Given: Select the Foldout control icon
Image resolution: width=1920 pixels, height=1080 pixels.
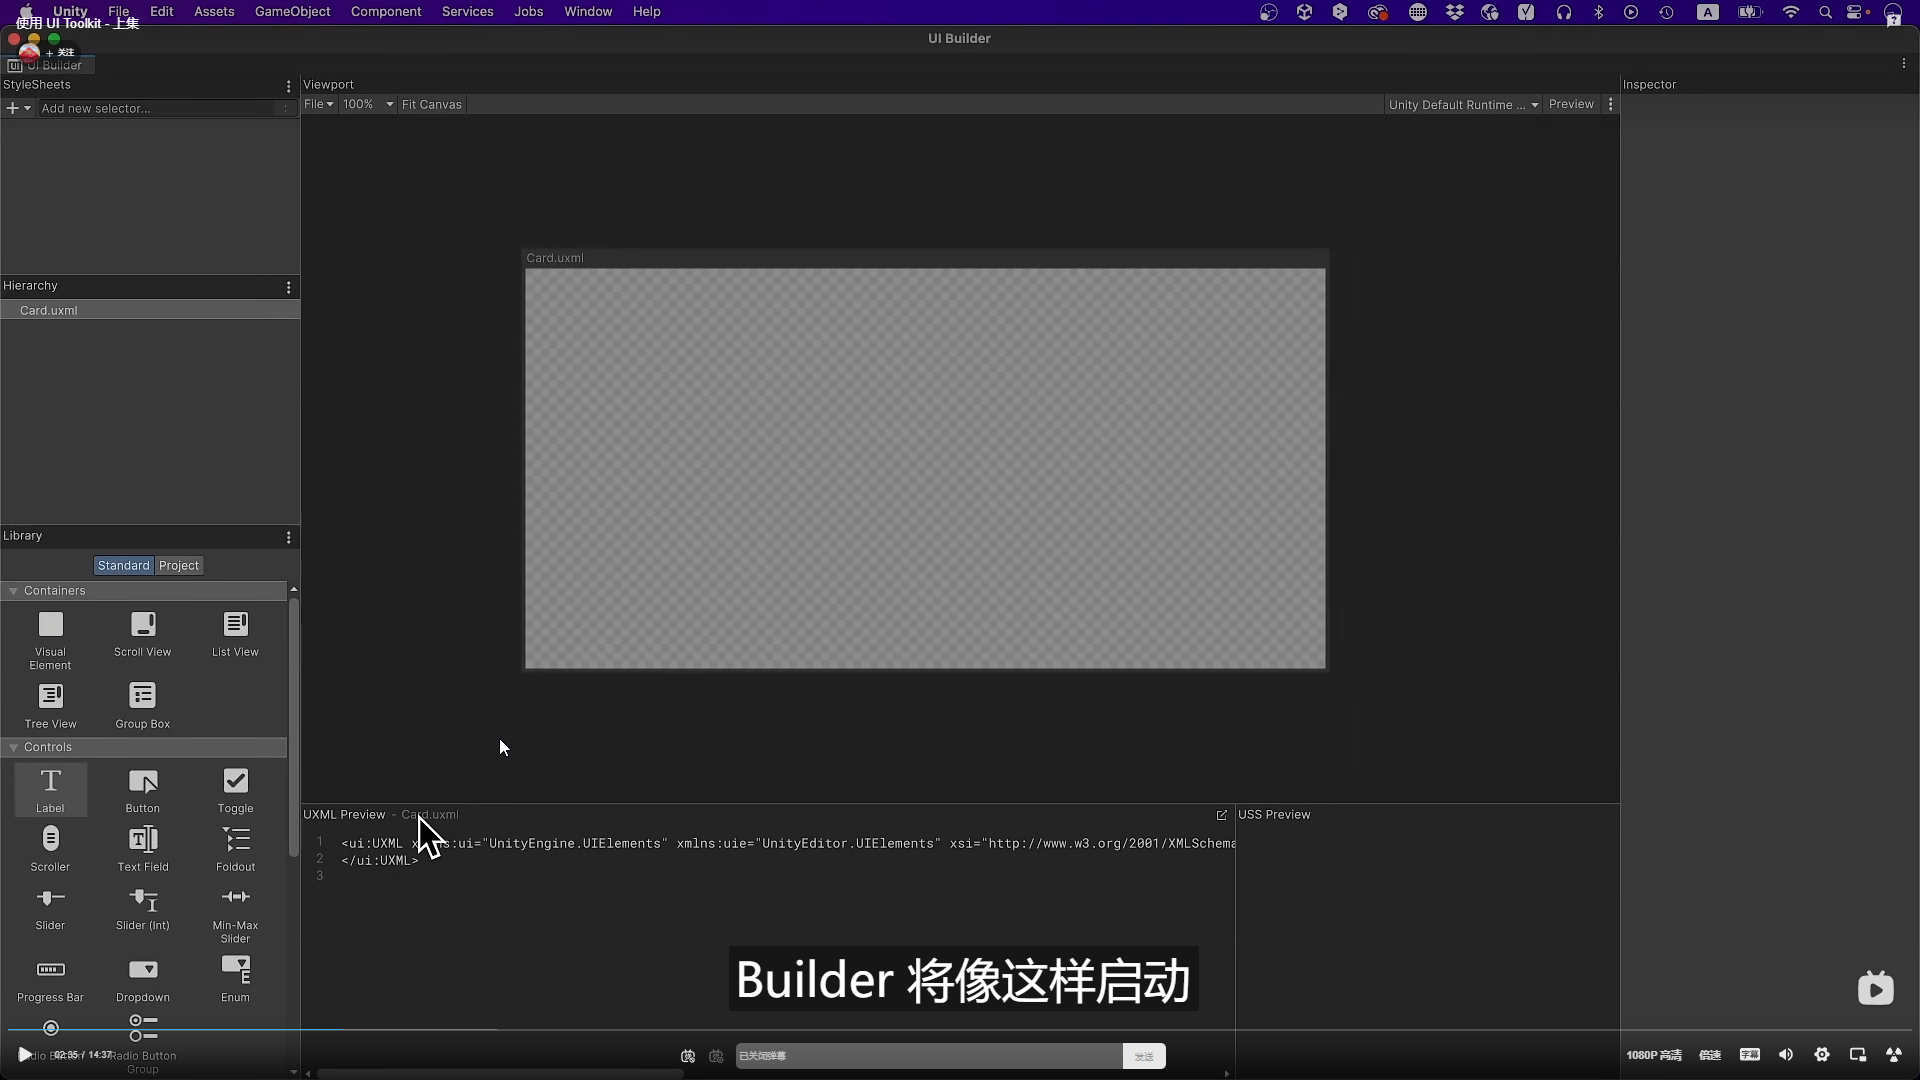Looking at the screenshot, I should [x=235, y=840].
